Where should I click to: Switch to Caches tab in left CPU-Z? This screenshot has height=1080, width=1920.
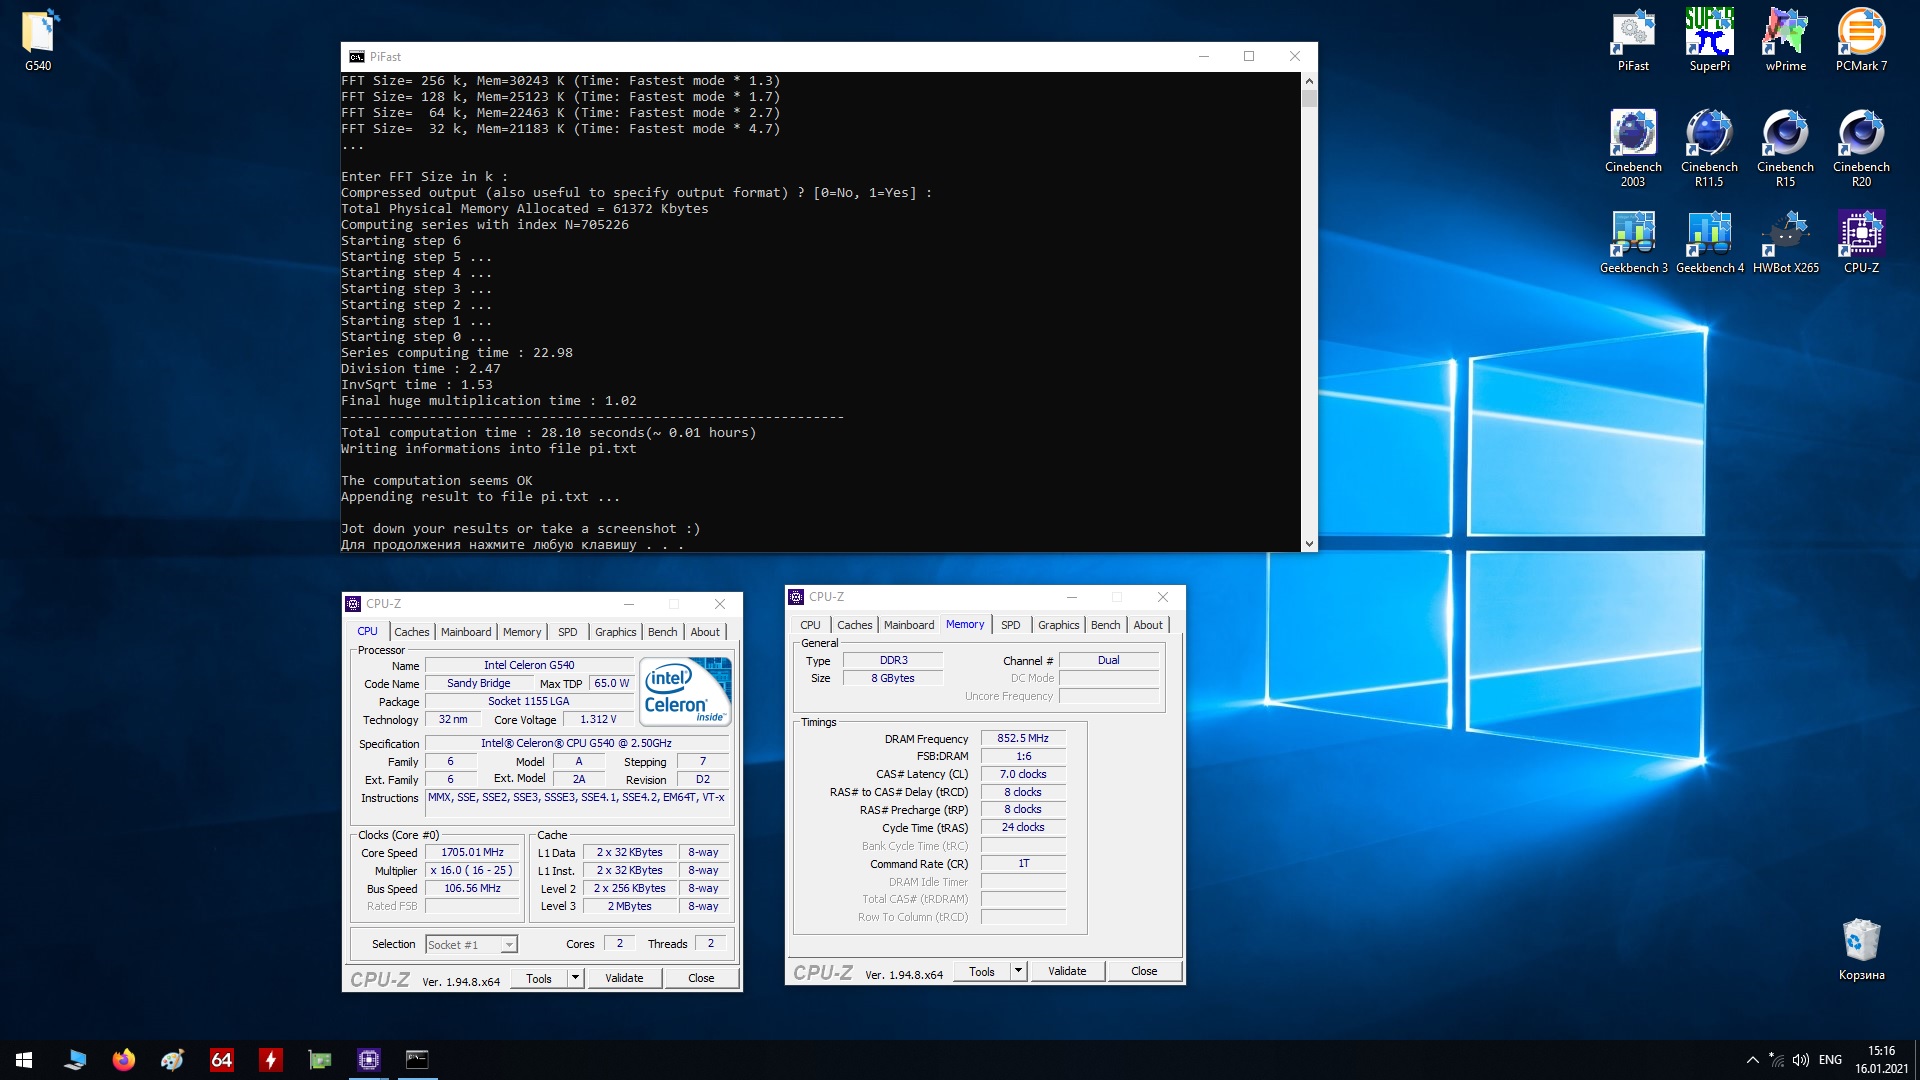[411, 632]
